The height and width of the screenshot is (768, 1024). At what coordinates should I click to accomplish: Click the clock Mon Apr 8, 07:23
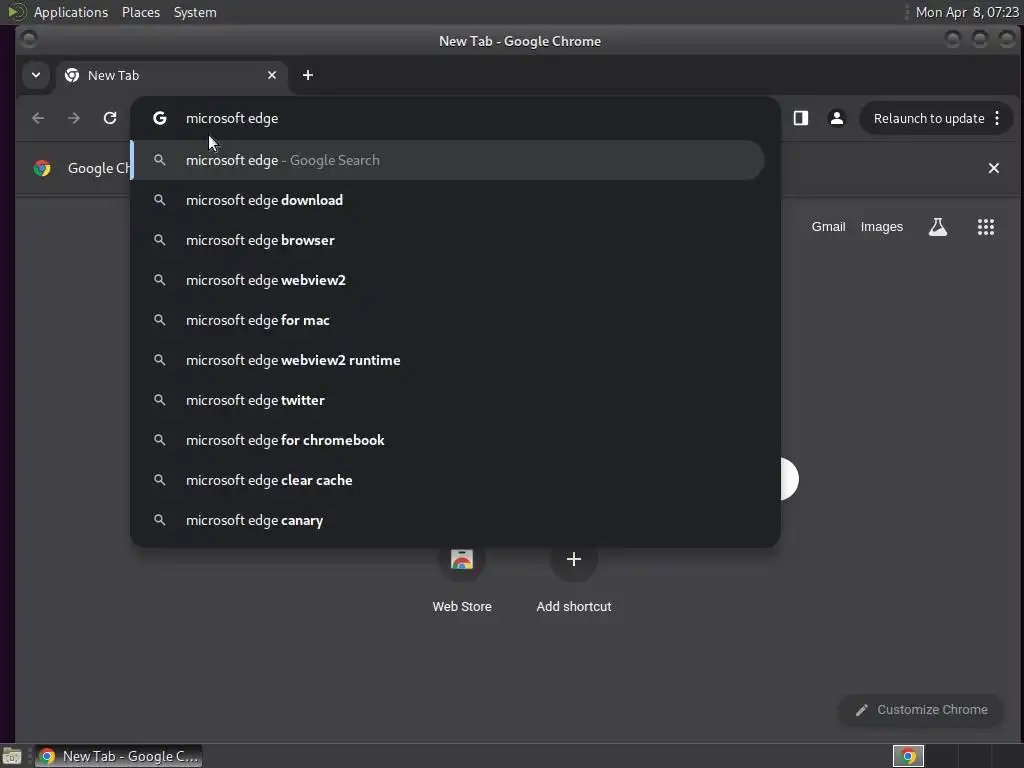coord(967,12)
